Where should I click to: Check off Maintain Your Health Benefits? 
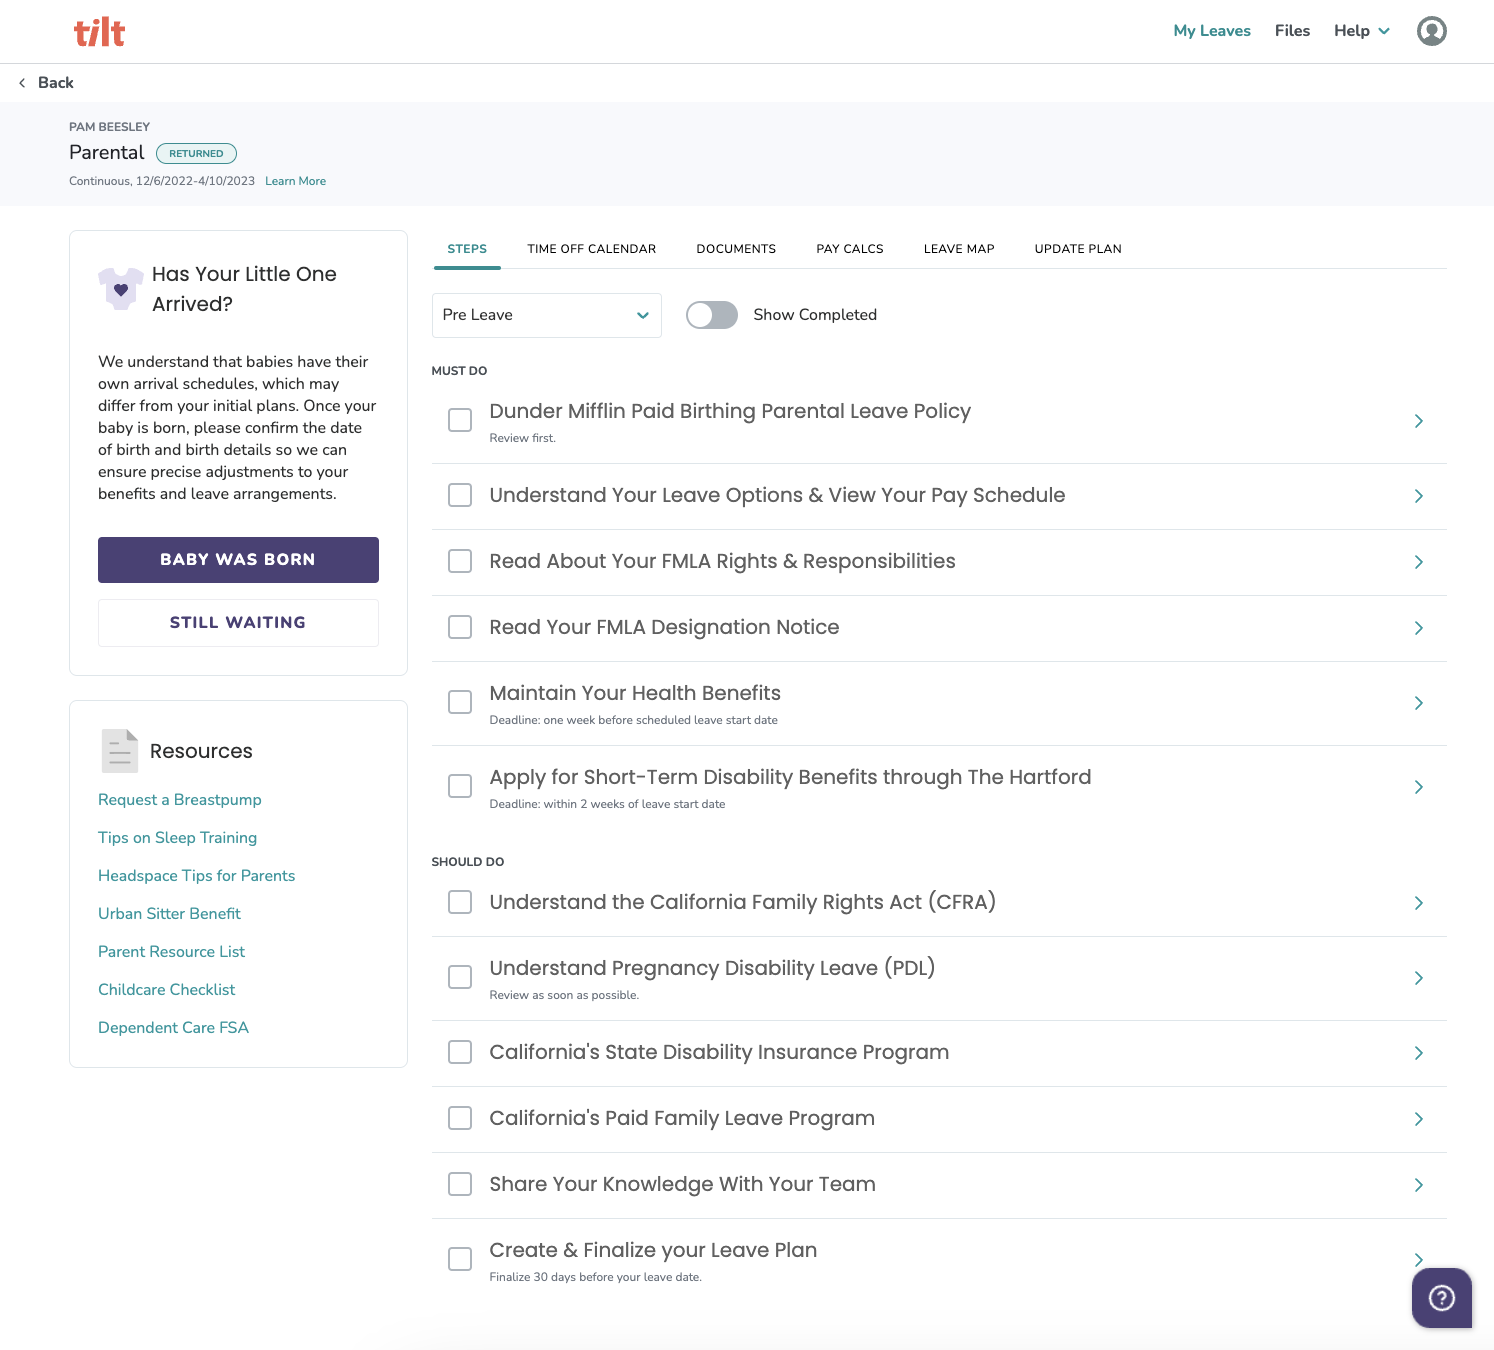(x=459, y=702)
